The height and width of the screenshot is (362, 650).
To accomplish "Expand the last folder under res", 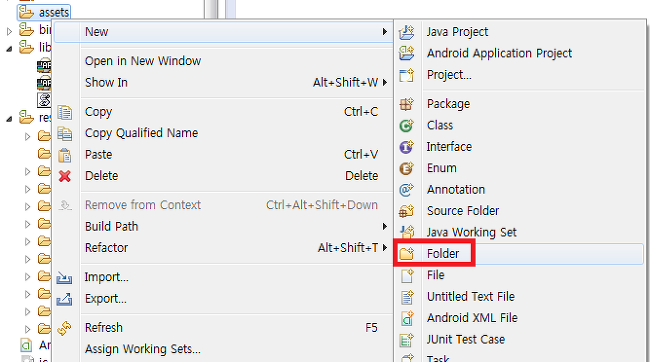I will coord(27,330).
